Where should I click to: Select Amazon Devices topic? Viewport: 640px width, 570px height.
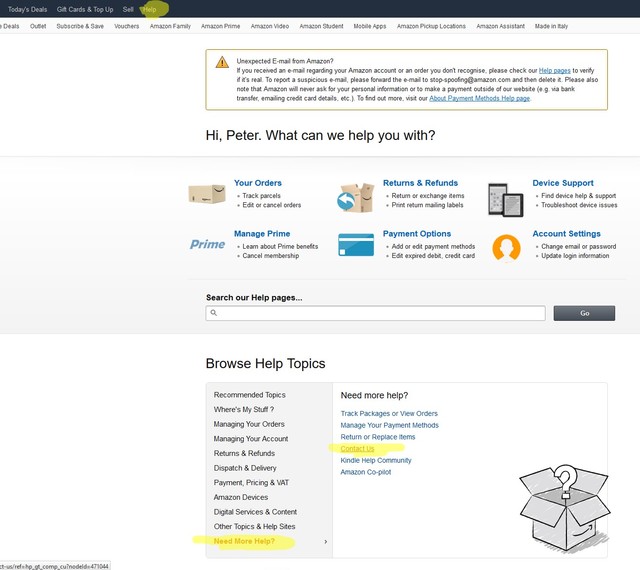[241, 497]
